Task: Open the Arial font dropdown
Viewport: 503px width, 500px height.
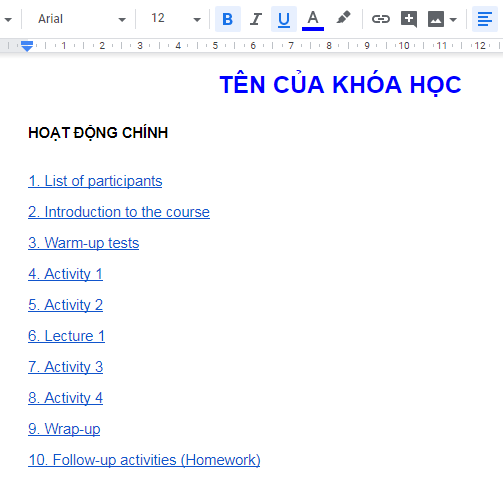Action: point(81,19)
